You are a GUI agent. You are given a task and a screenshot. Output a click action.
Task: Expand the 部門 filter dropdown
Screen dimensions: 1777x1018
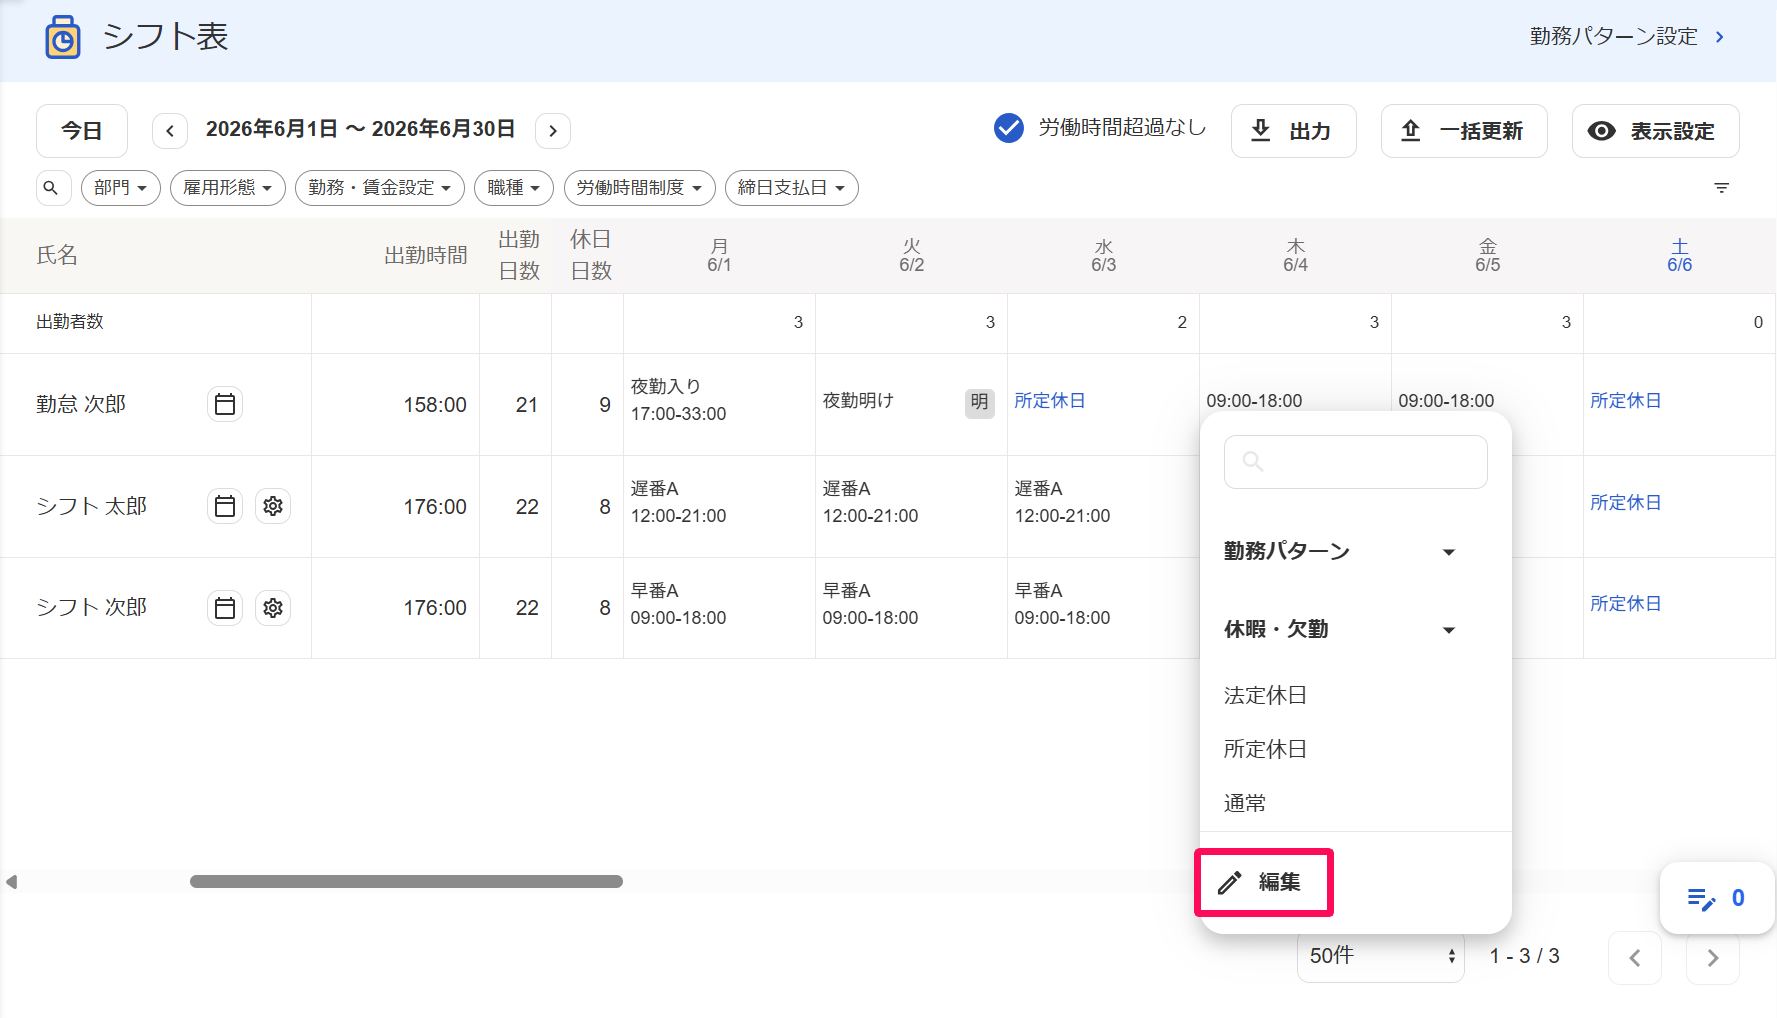[x=121, y=188]
